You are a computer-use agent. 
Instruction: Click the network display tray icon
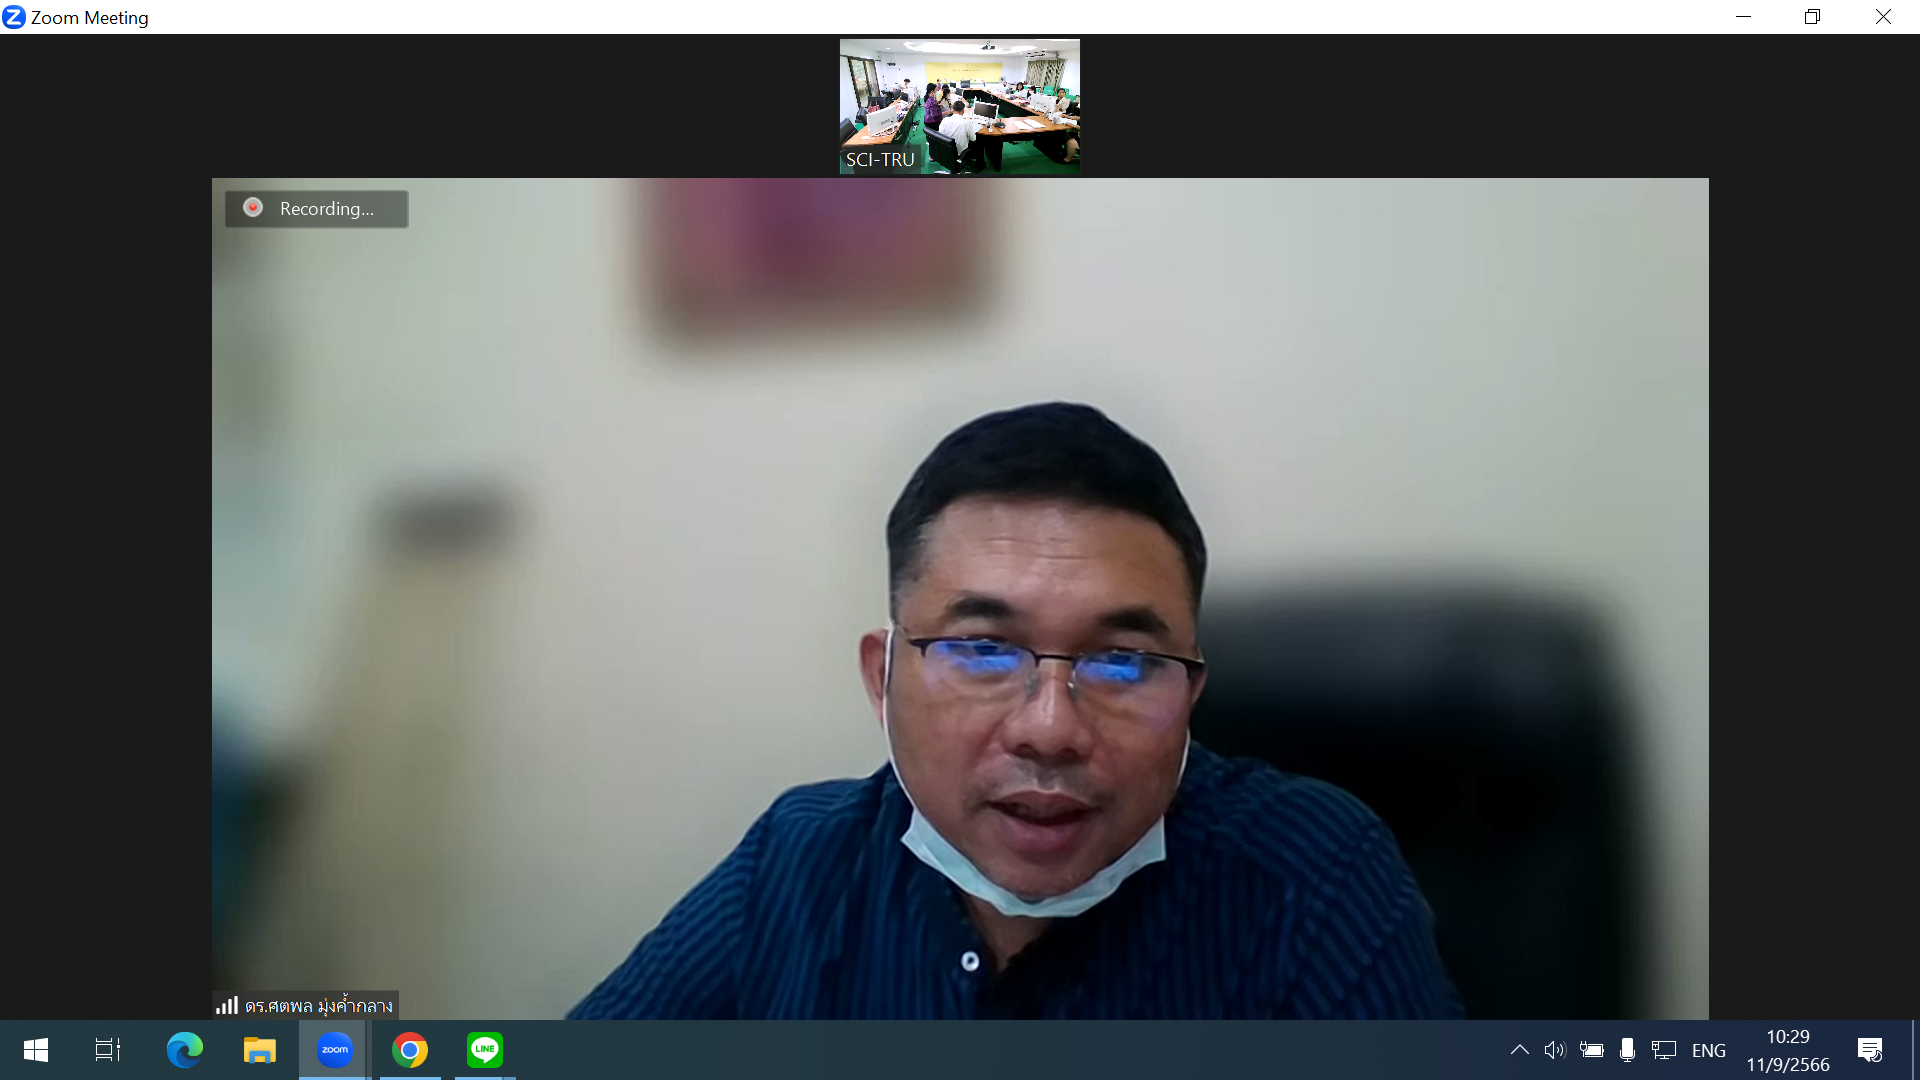point(1664,1050)
